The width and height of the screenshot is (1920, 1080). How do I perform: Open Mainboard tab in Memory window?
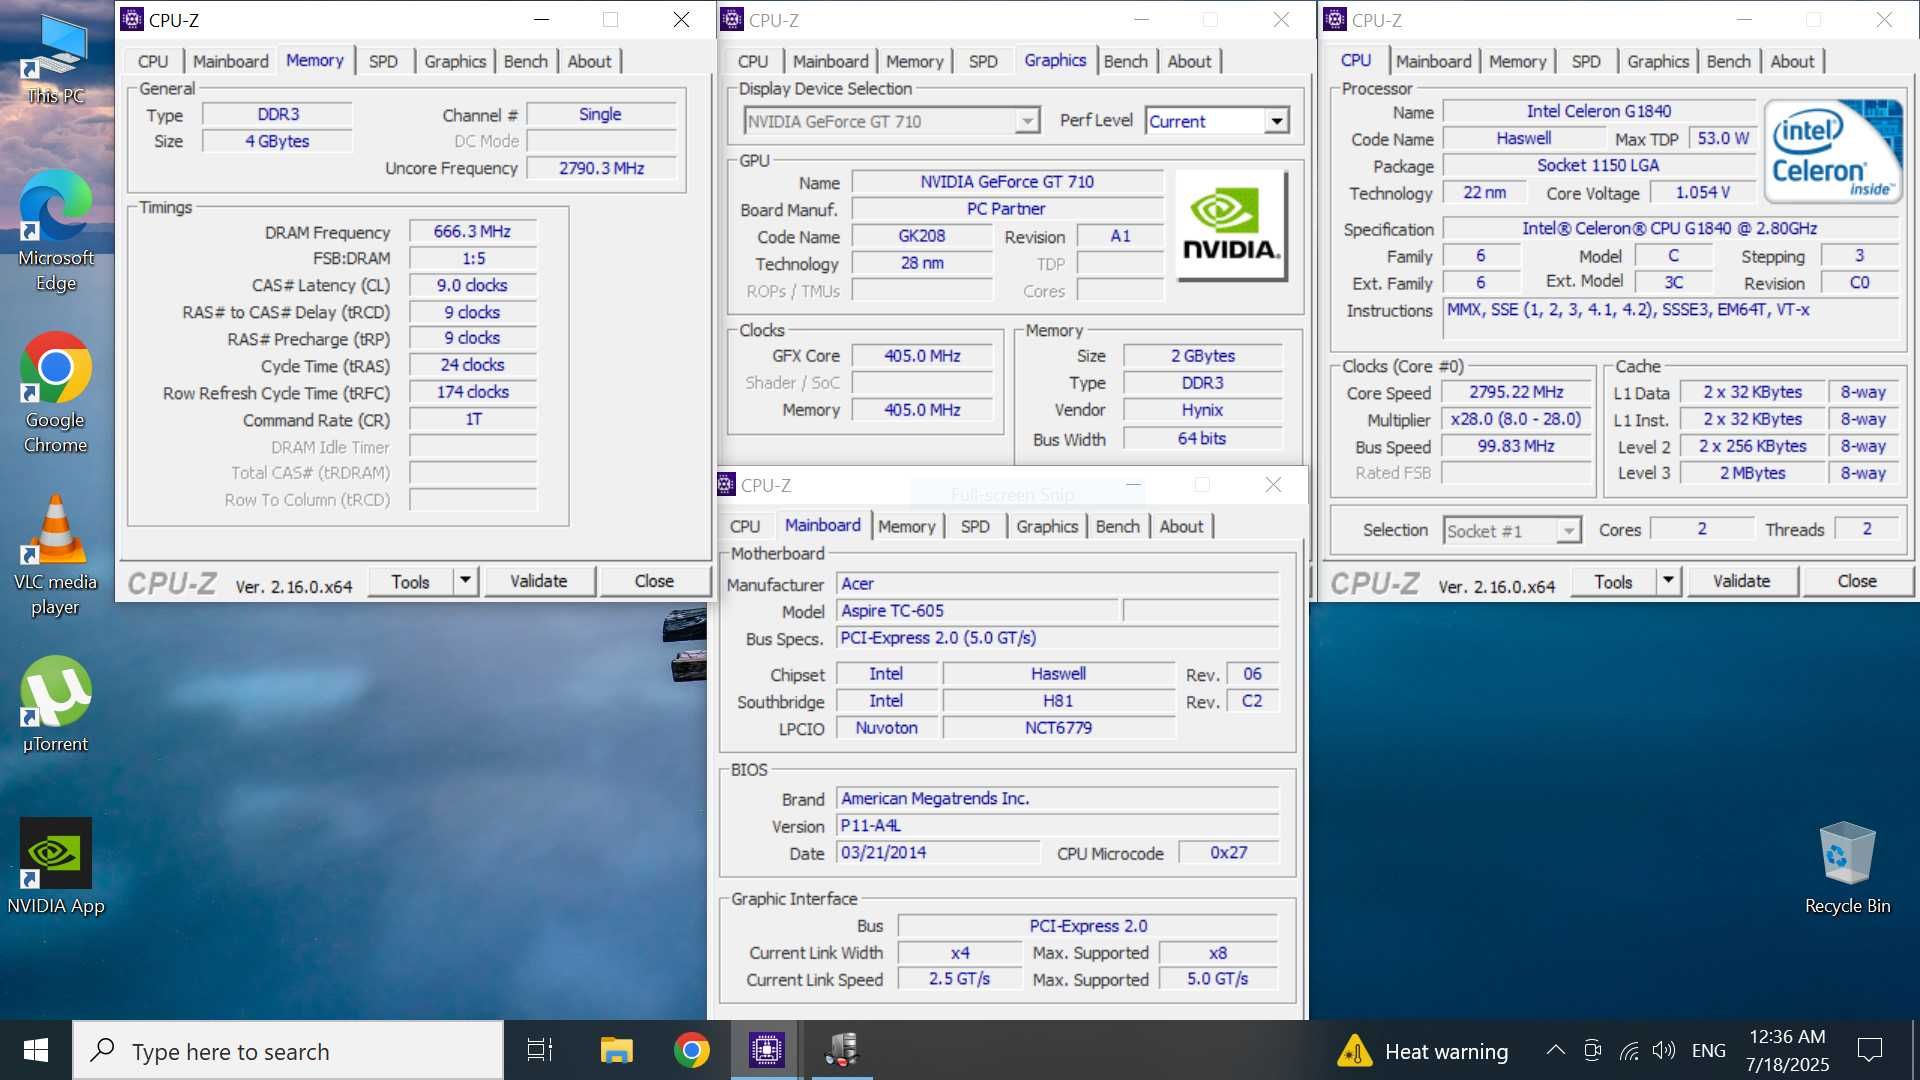pyautogui.click(x=230, y=61)
